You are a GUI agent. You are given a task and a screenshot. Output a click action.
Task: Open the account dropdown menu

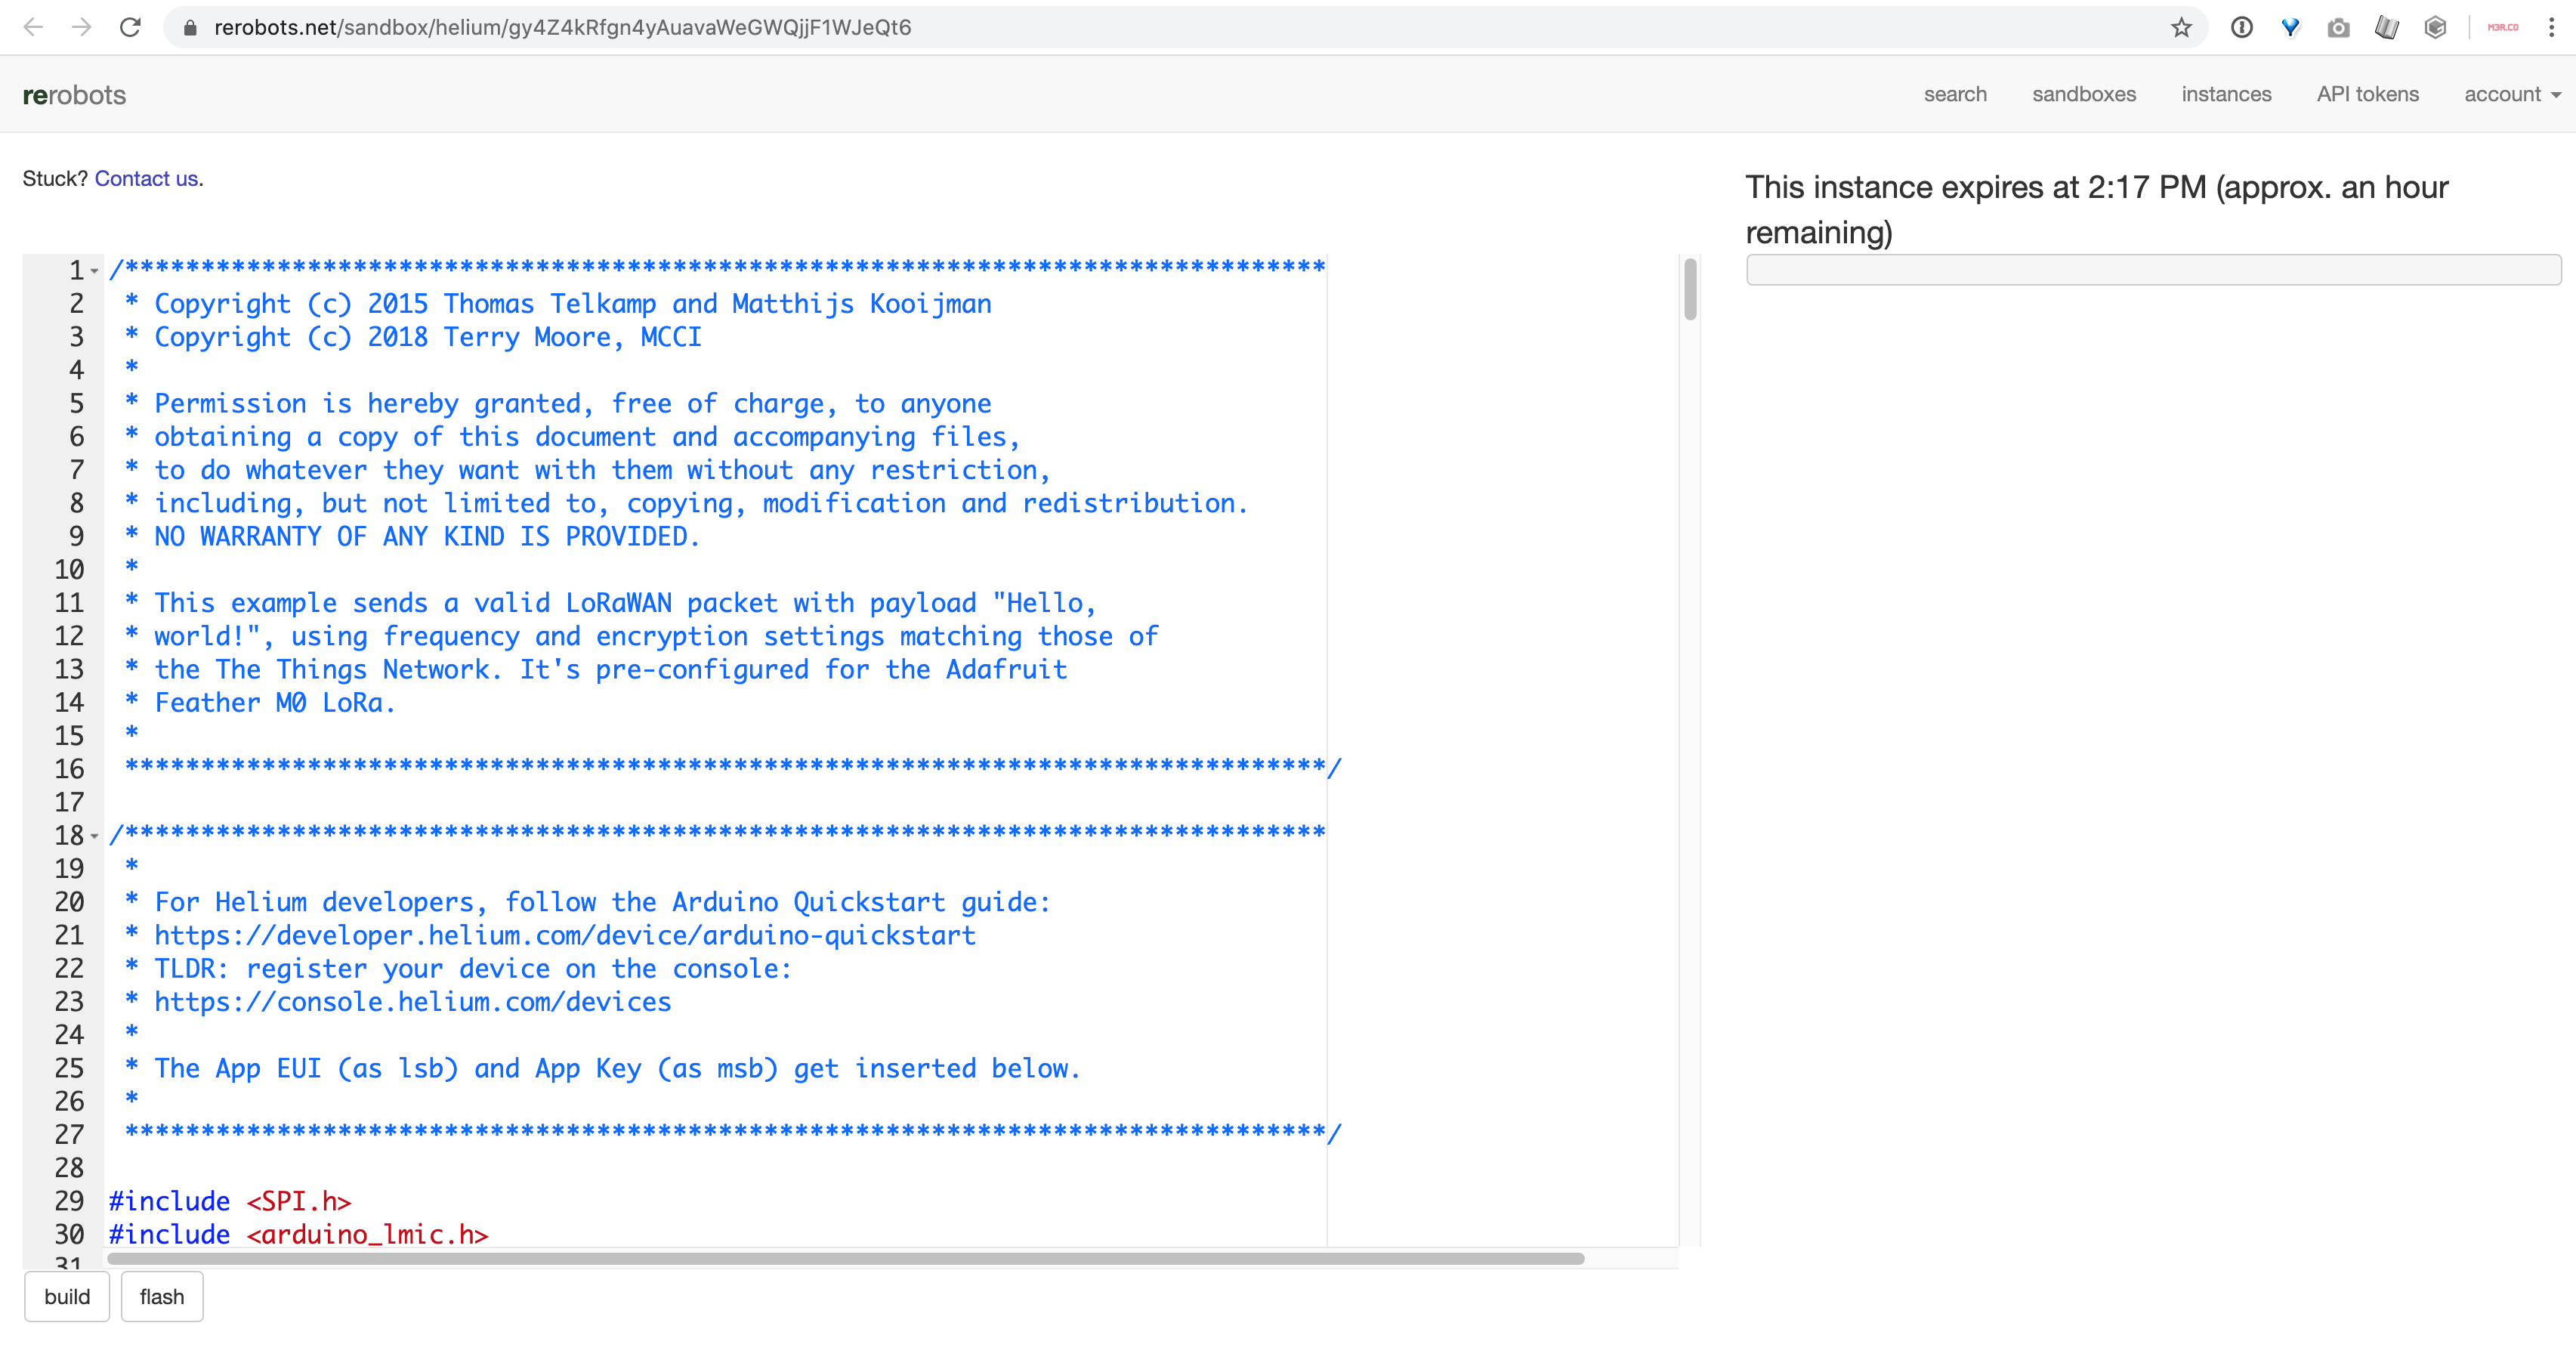2511,94
